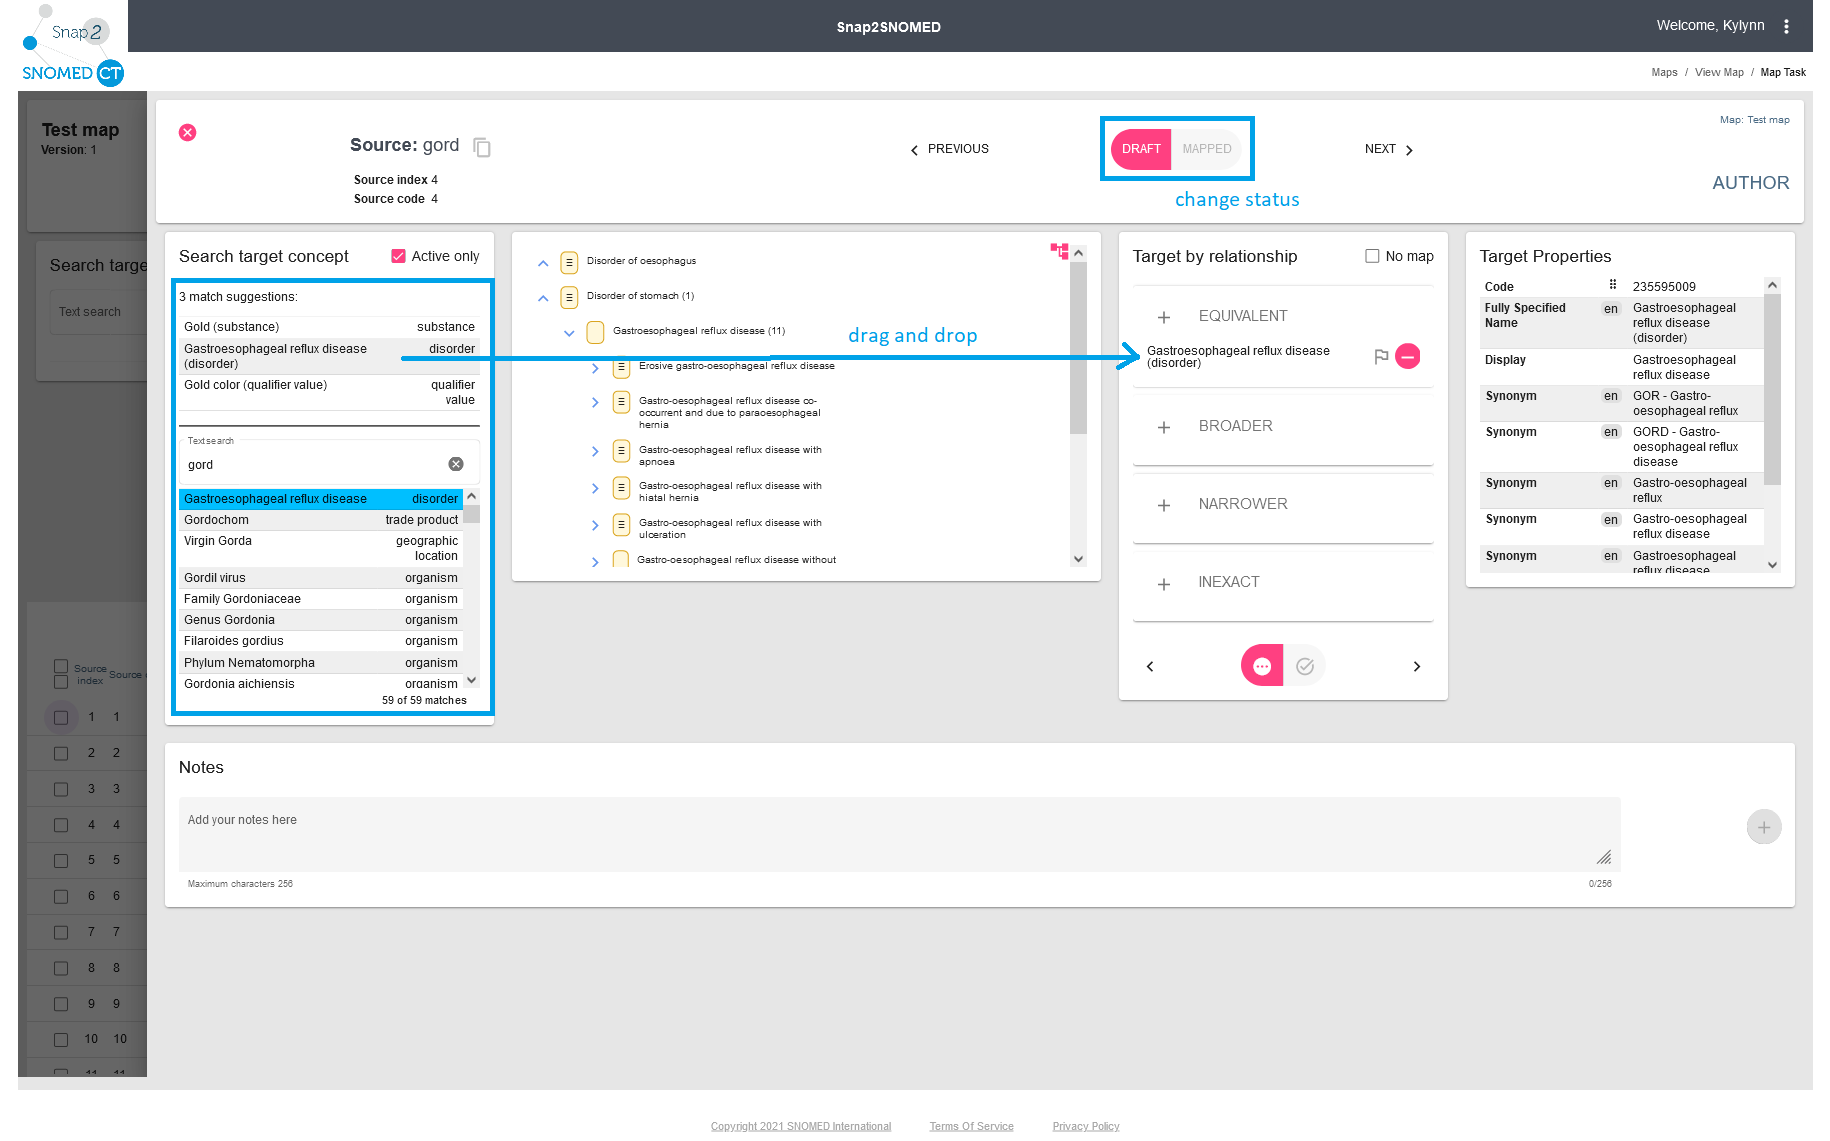Check the row 10 checkbox in source table
Viewport: 1830px width, 1141px height.
pos(61,1039)
